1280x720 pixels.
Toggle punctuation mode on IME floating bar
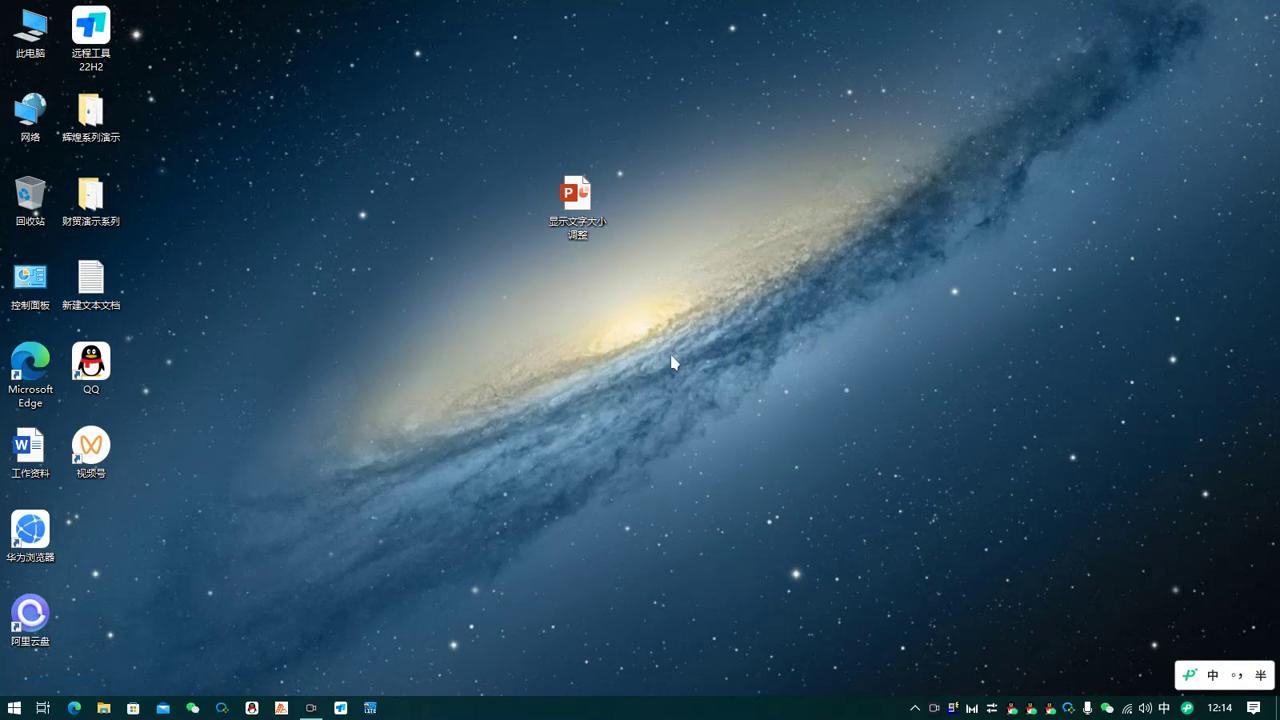point(1237,676)
